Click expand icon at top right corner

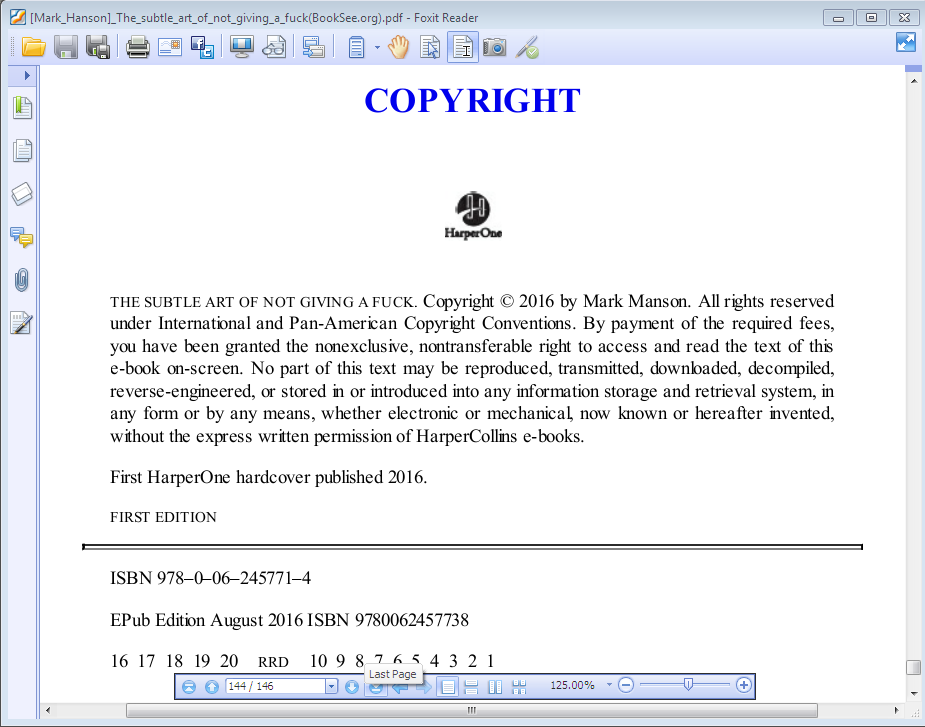(x=906, y=42)
